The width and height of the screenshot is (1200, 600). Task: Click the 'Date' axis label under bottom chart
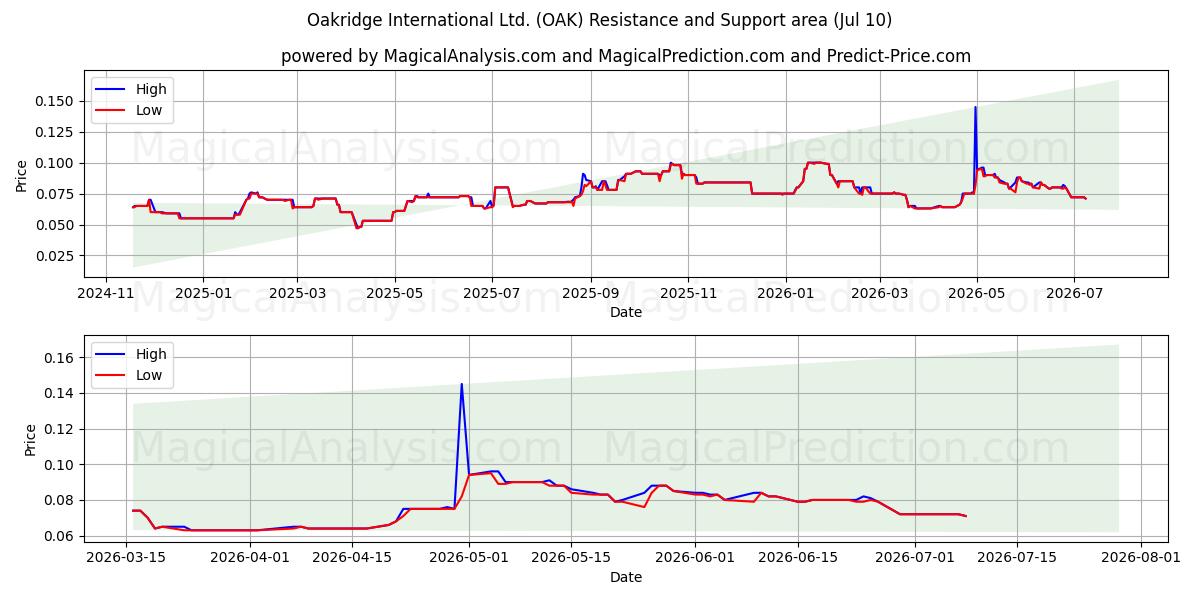point(626,577)
